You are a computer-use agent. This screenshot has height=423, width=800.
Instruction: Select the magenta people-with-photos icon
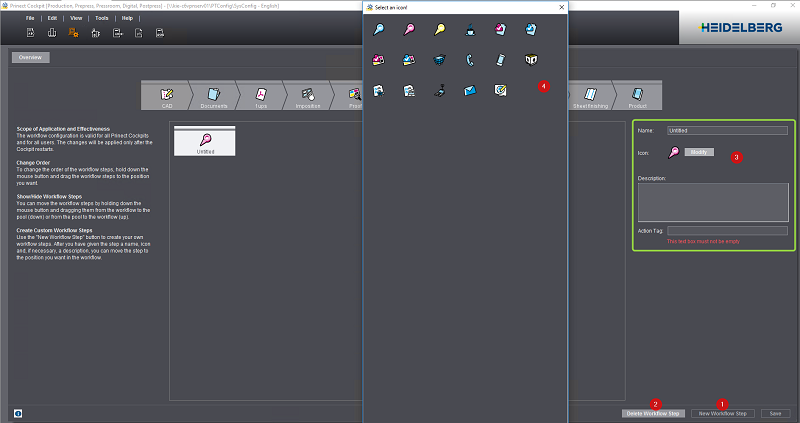click(379, 60)
